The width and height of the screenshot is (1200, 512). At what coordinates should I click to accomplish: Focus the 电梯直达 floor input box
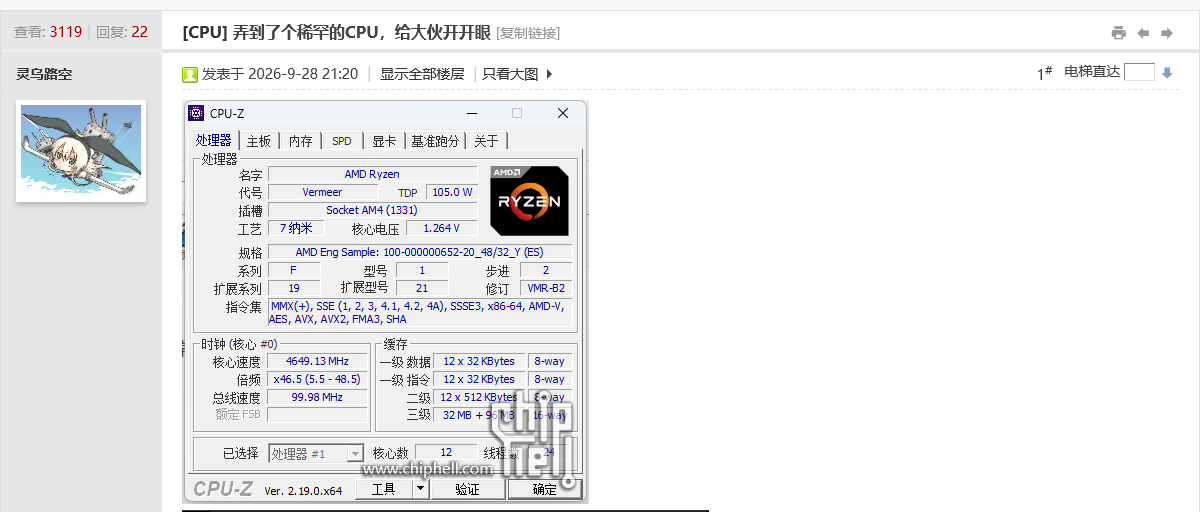click(x=1139, y=72)
